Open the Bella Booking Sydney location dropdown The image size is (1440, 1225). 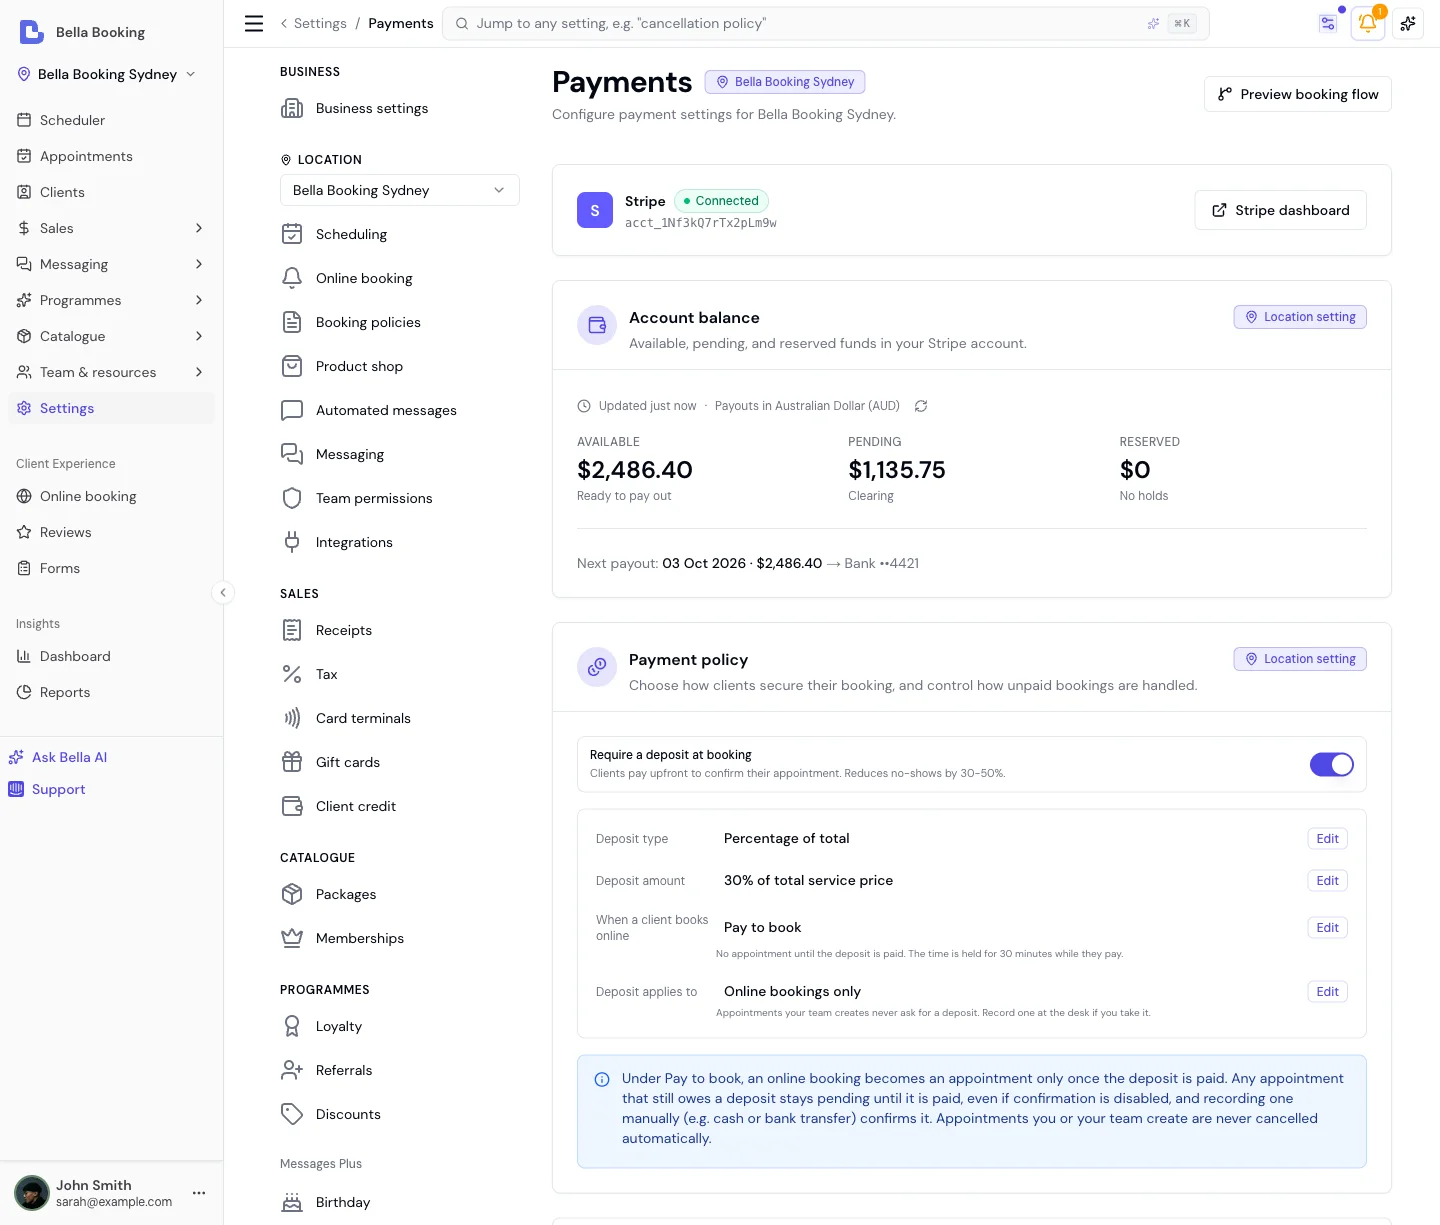coord(400,190)
